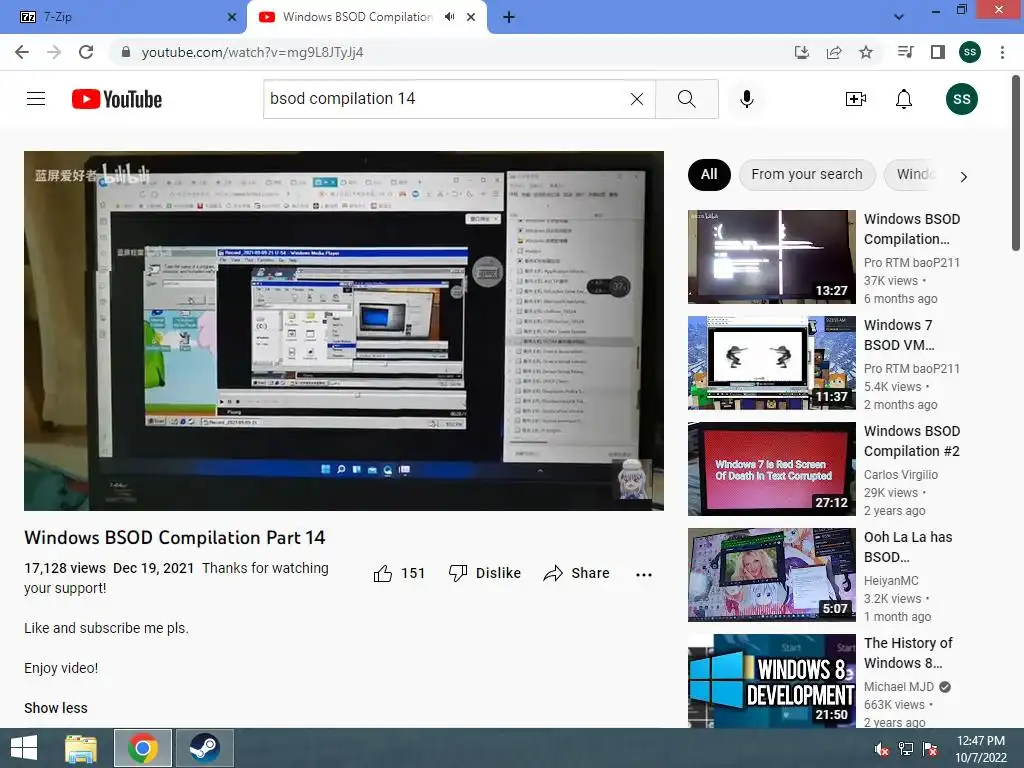Image resolution: width=1024 pixels, height=768 pixels.
Task: Click the main video player
Action: (344, 330)
